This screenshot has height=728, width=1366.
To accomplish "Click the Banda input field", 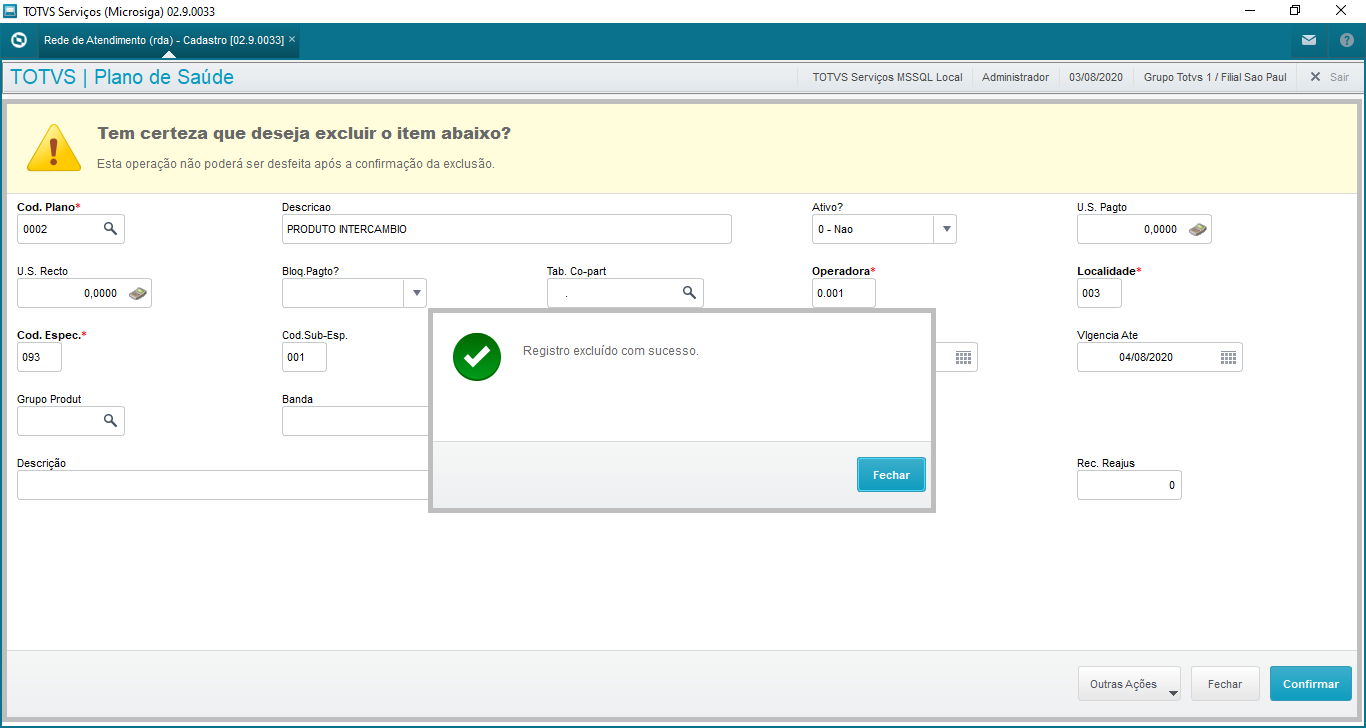I will point(356,421).
